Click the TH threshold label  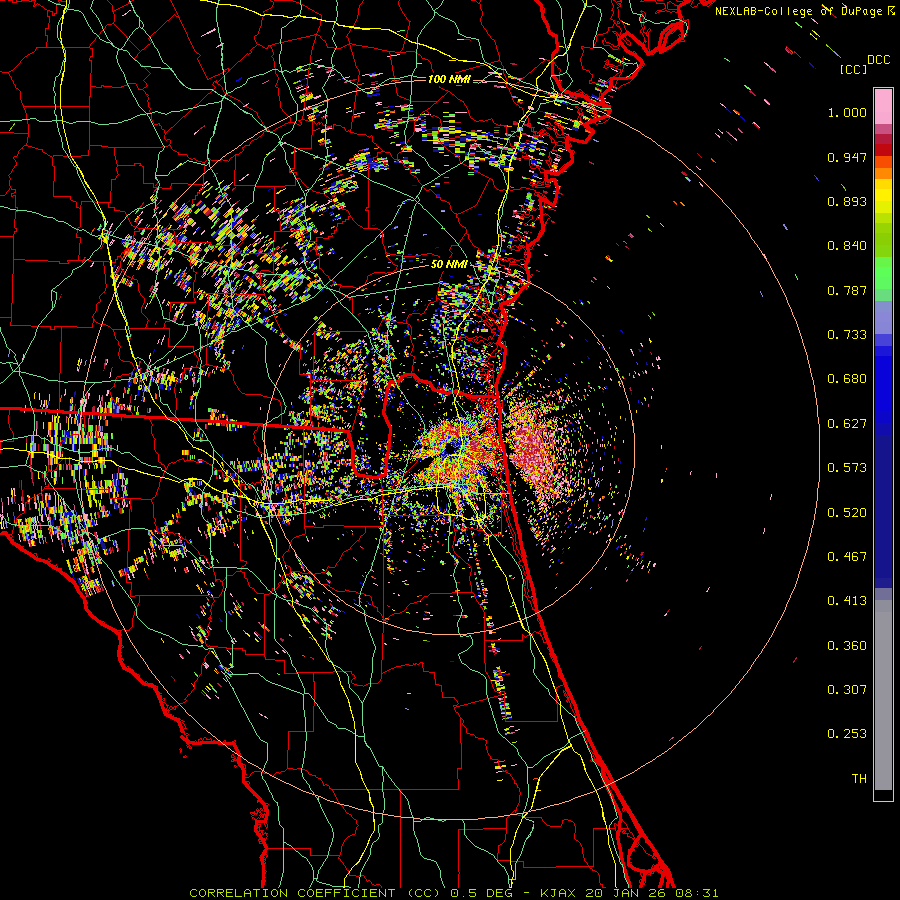click(859, 779)
